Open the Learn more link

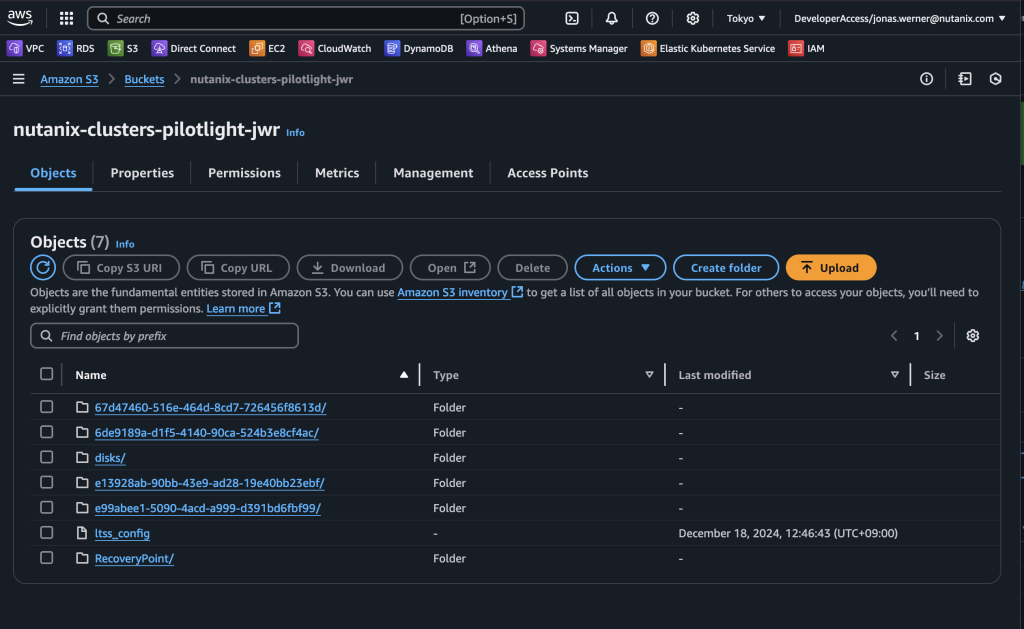click(244, 308)
